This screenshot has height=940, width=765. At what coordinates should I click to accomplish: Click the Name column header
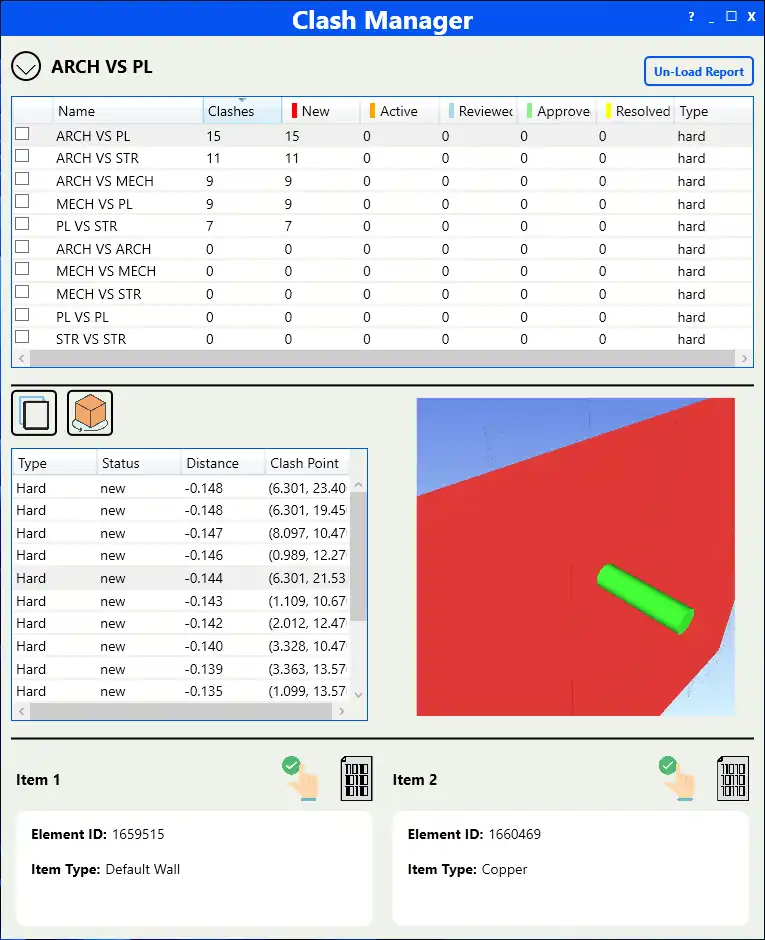click(128, 111)
